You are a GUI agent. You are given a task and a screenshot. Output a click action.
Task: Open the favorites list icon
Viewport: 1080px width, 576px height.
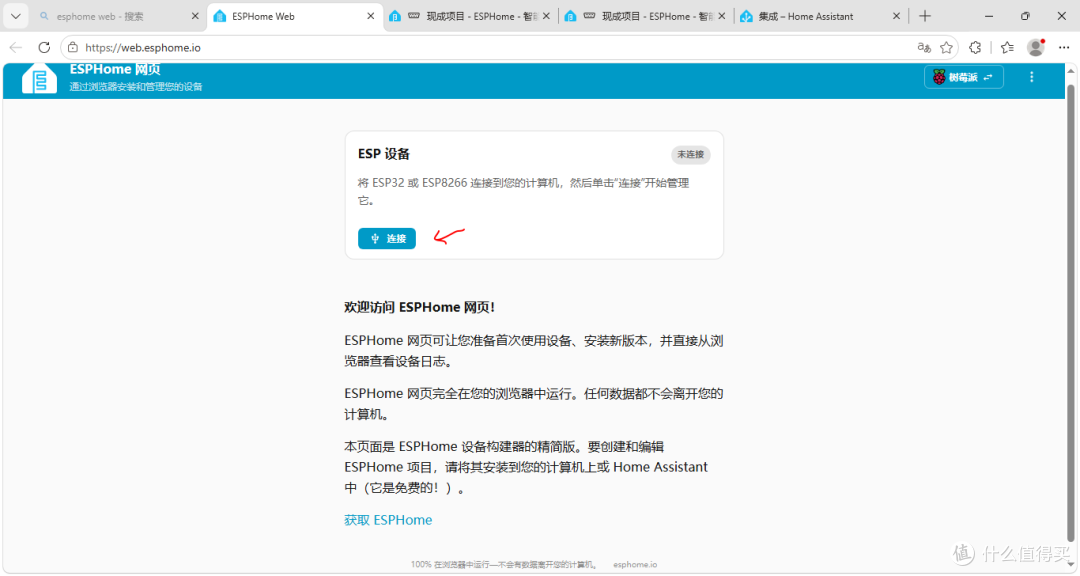click(1007, 48)
